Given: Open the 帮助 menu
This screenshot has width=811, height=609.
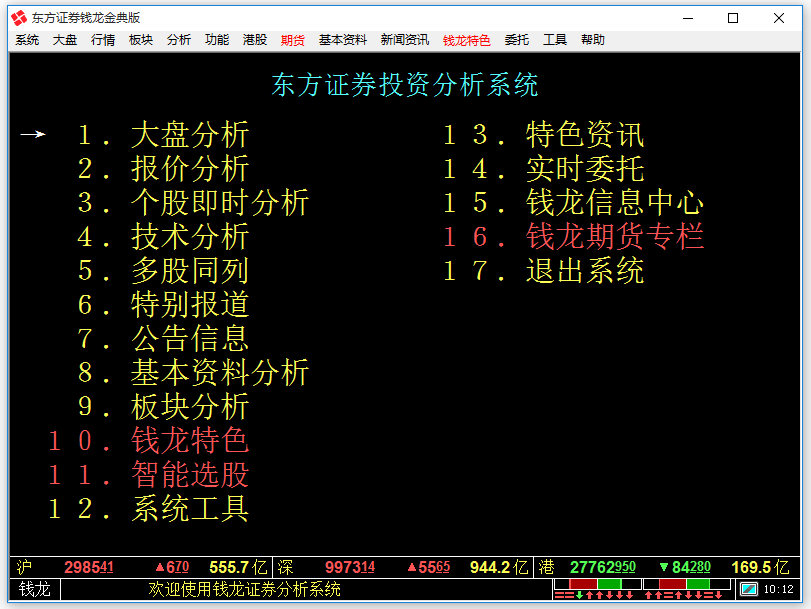Looking at the screenshot, I should tap(593, 40).
